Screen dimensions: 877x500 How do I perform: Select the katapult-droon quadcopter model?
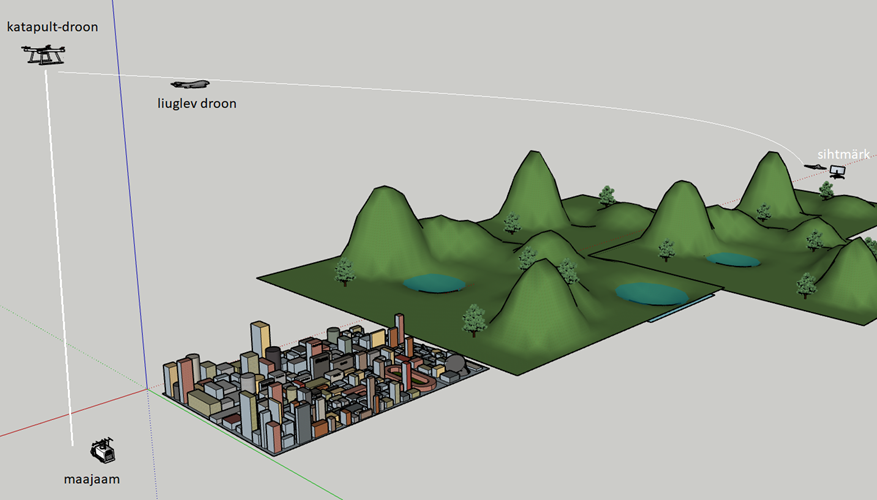click(44, 55)
